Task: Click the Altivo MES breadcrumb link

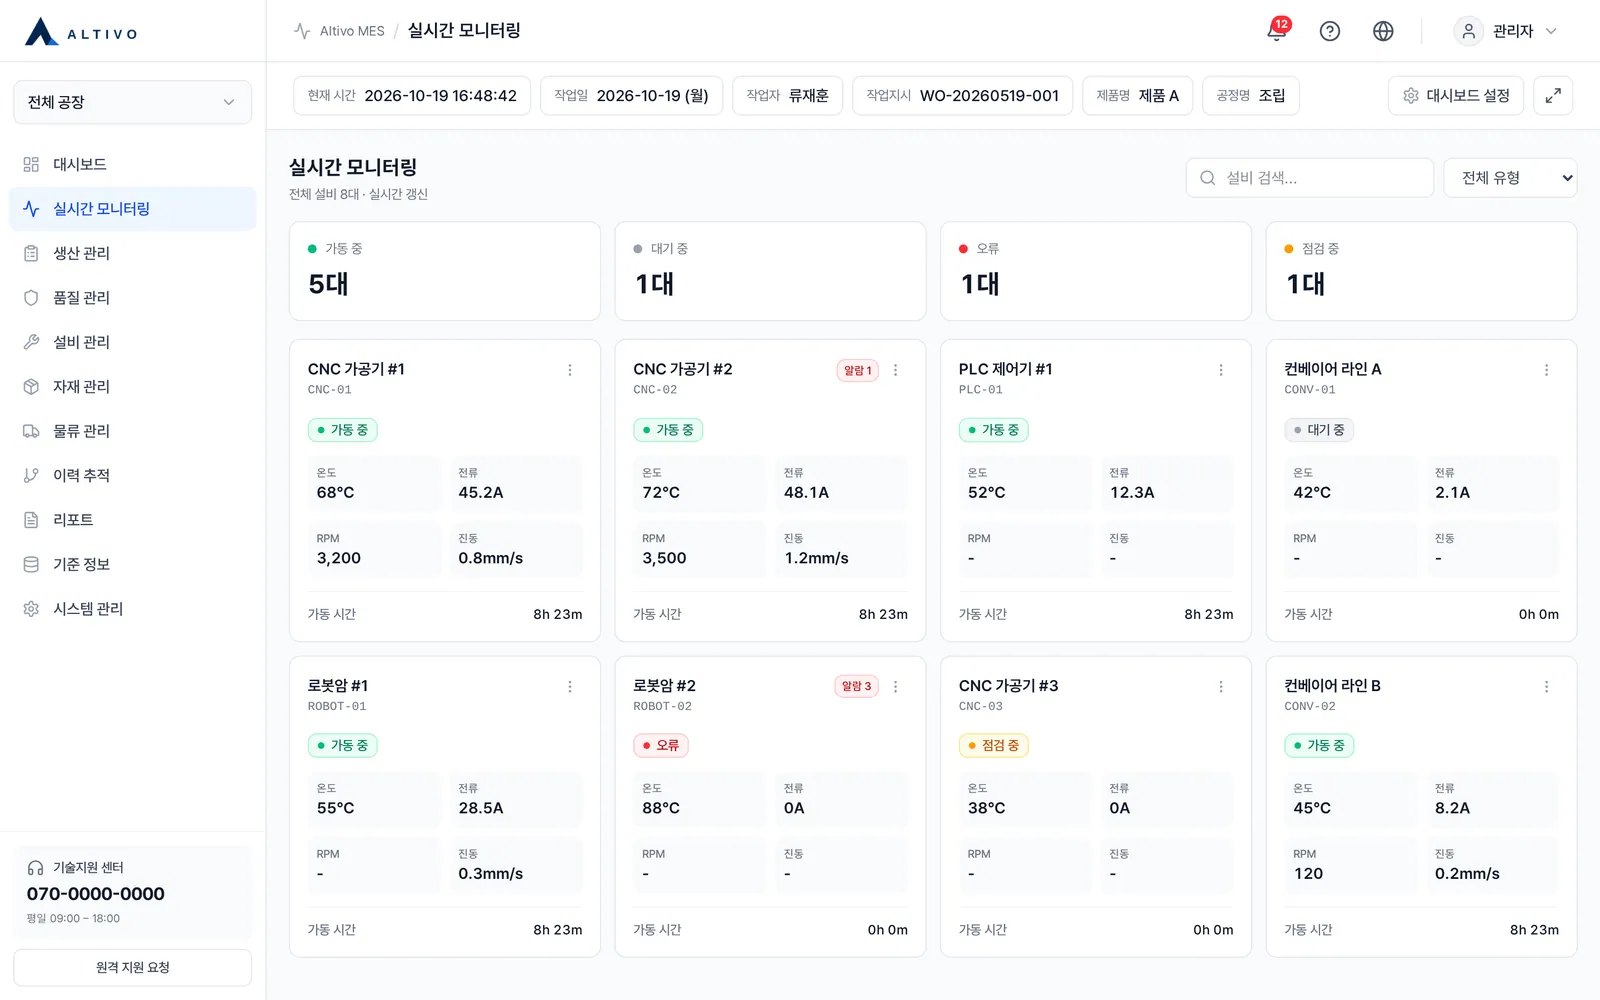Action: 352,31
